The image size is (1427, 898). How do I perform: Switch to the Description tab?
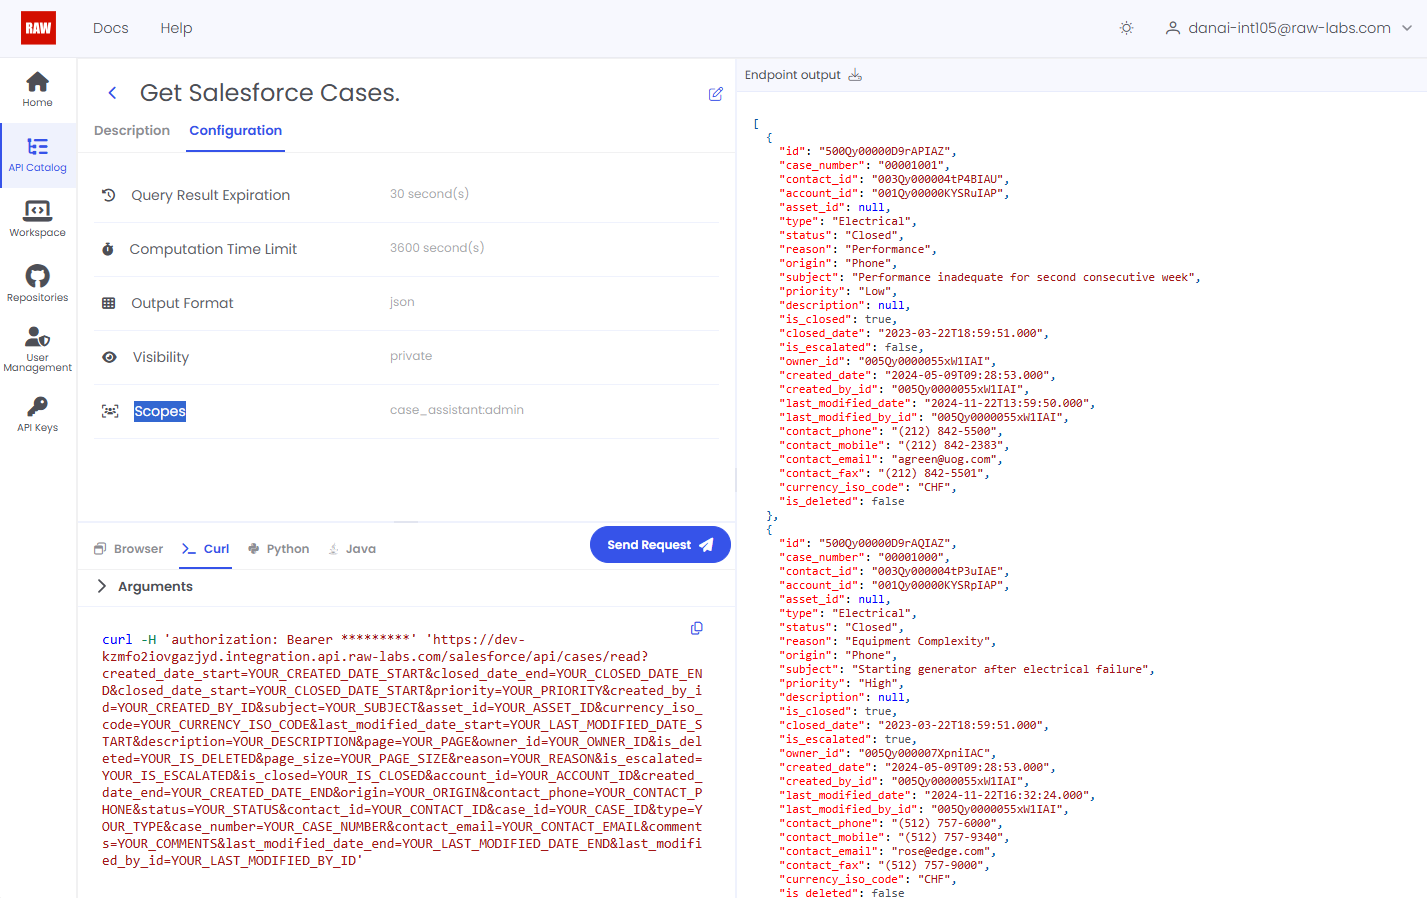tap(132, 130)
